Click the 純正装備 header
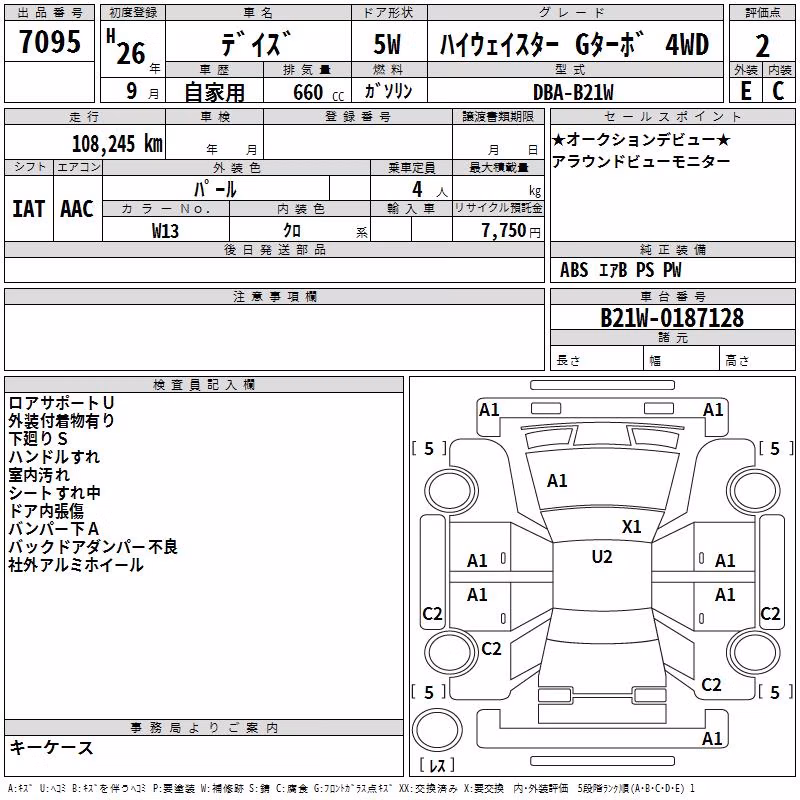The width and height of the screenshot is (800, 800). pos(672,249)
